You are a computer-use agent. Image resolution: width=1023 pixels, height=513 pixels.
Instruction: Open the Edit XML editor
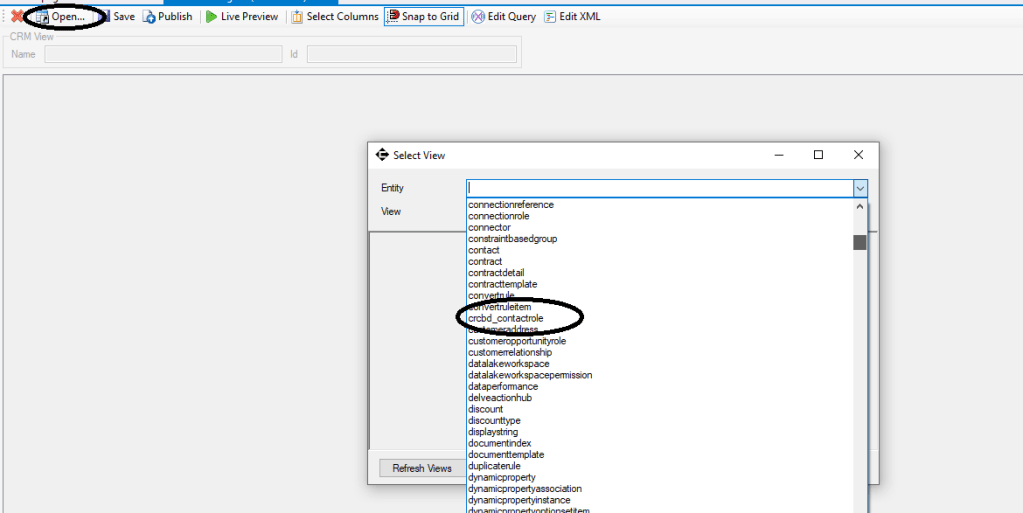tap(550, 17)
